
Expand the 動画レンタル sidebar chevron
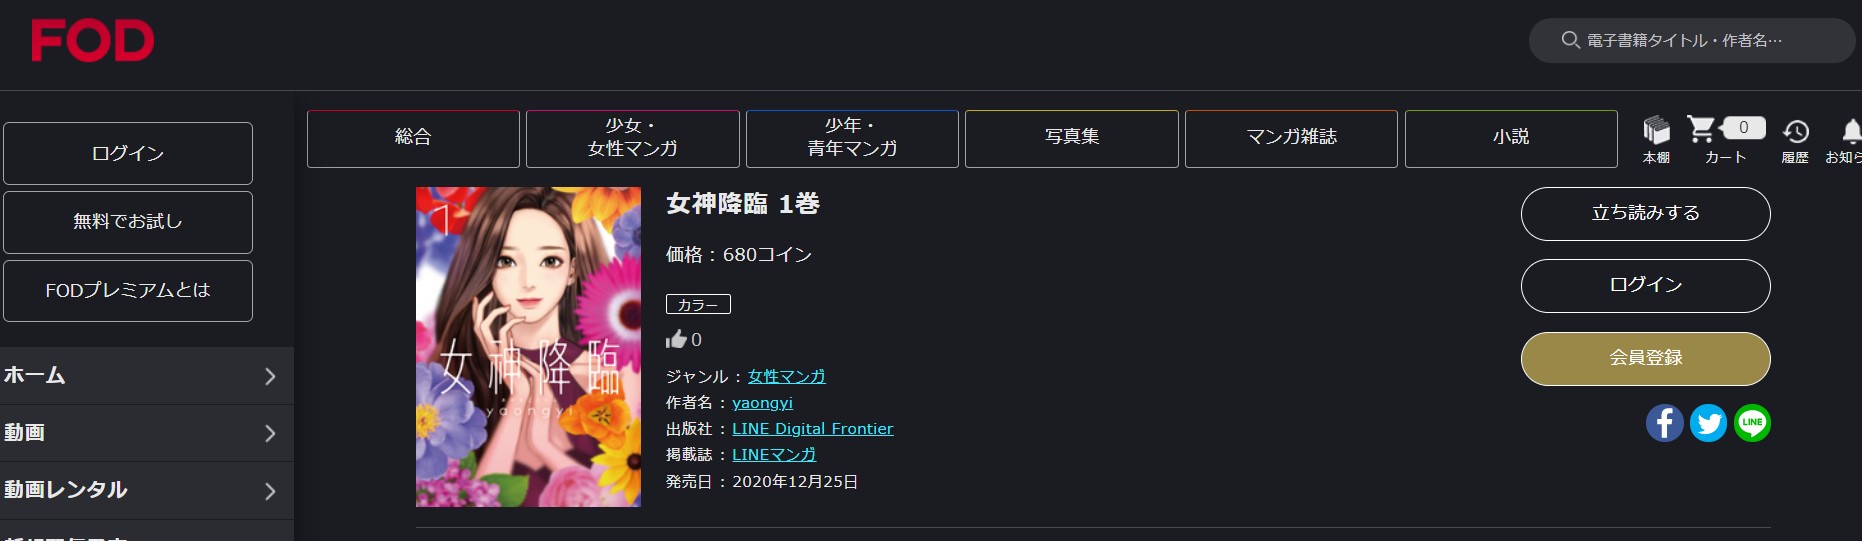pyautogui.click(x=270, y=491)
